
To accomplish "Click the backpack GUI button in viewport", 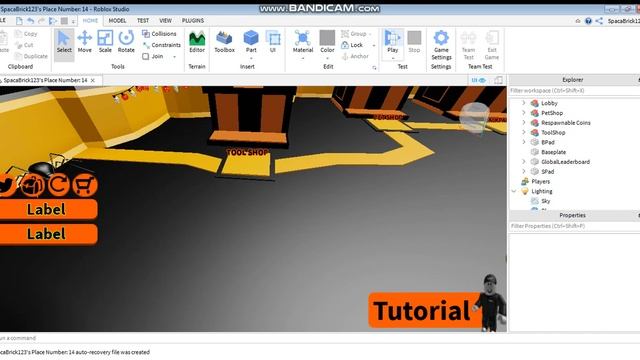I will pos(32,185).
